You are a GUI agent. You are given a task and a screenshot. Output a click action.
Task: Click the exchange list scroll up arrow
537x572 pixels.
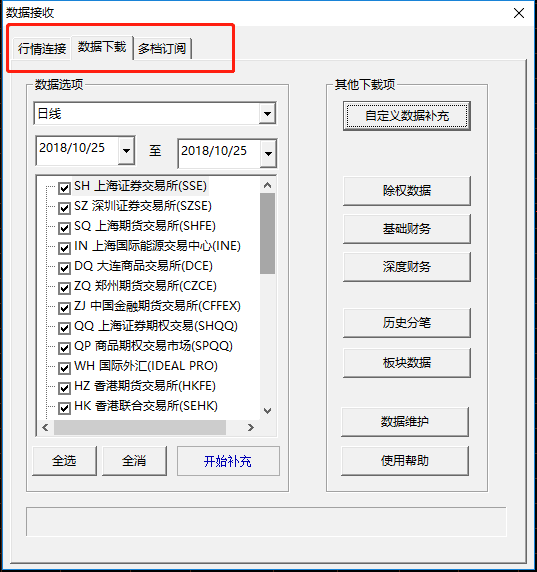pos(267,185)
